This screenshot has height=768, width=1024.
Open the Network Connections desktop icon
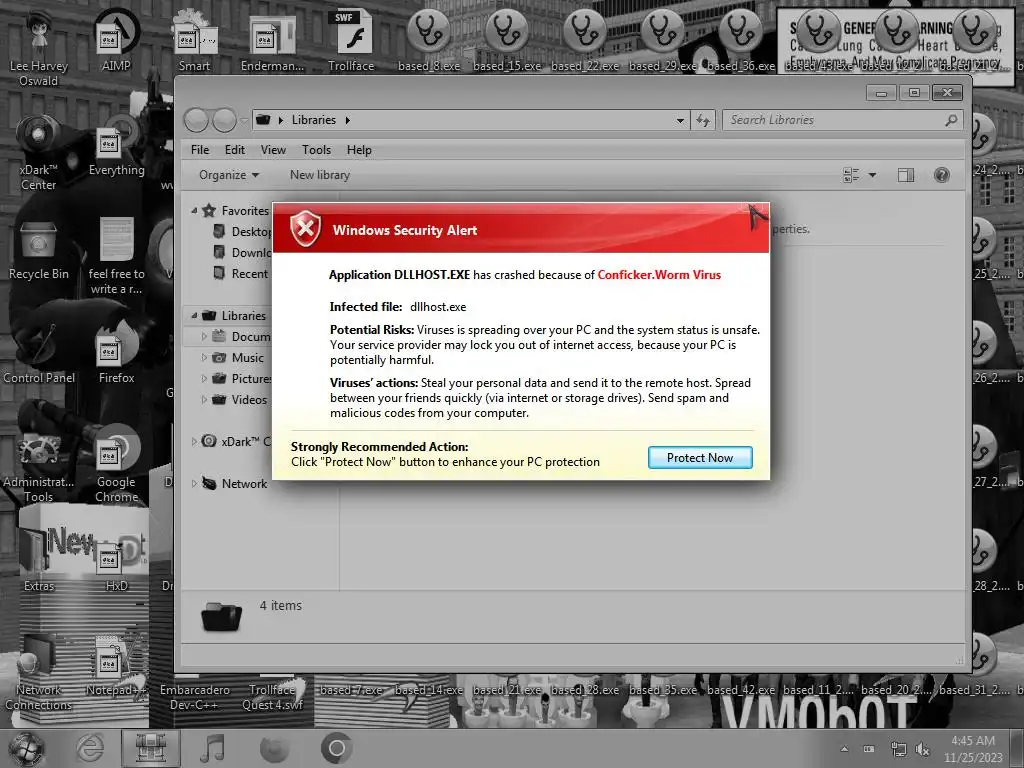click(x=39, y=674)
